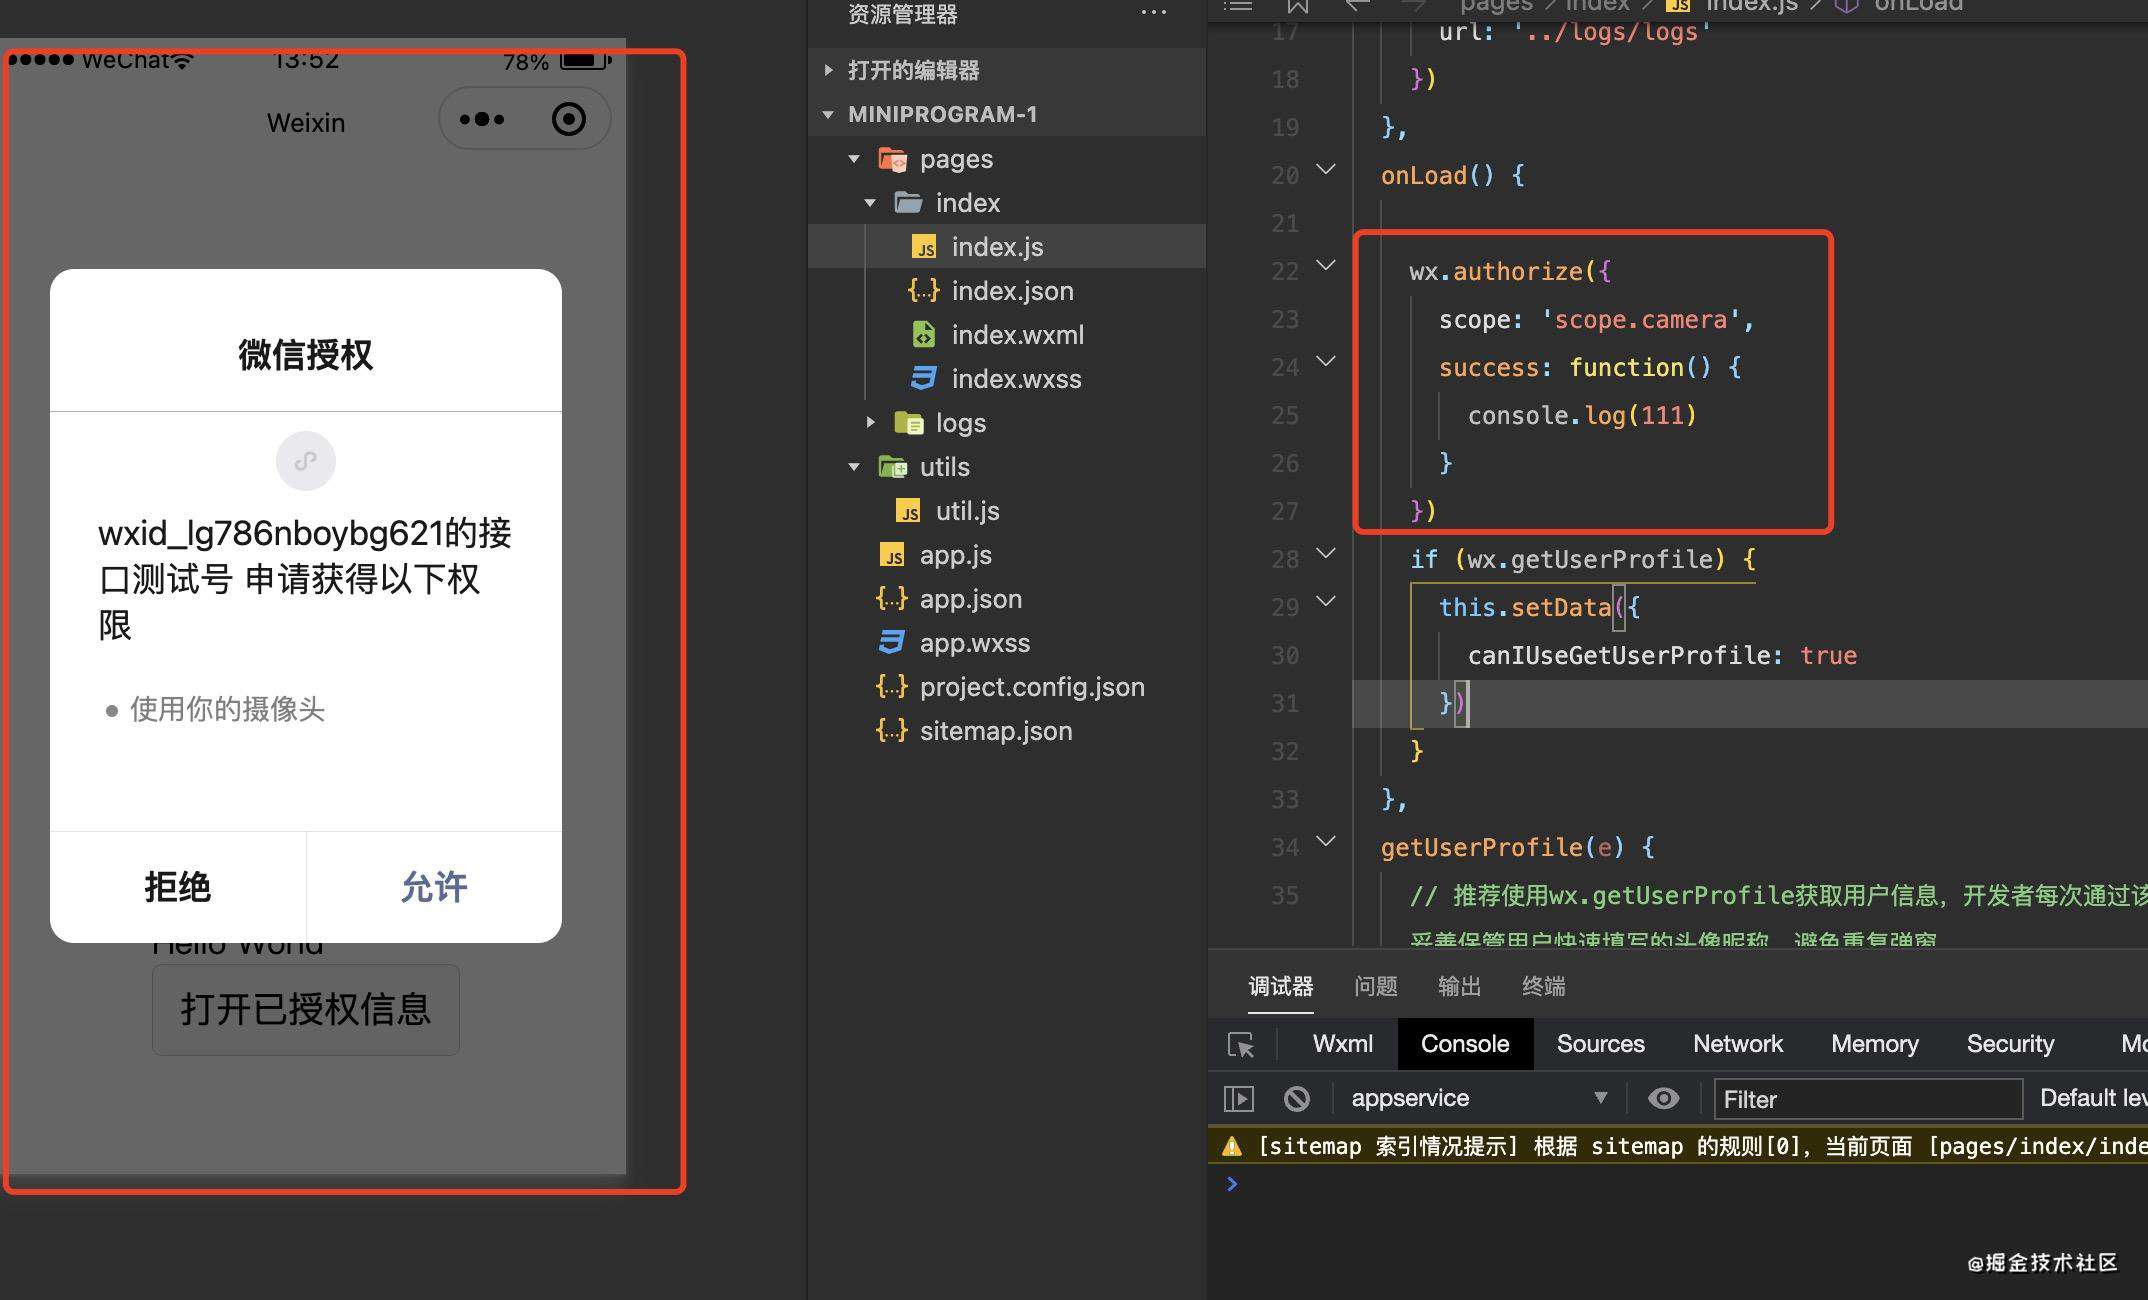This screenshot has width=2148, height=1300.
Task: Clear the console with the ban icon
Action: (x=1297, y=1099)
